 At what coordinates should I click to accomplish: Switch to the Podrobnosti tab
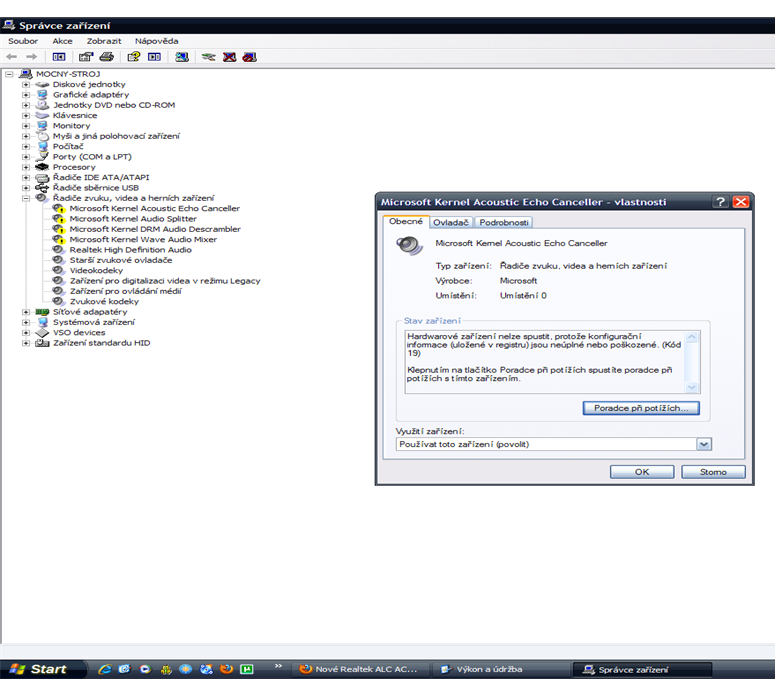point(503,222)
